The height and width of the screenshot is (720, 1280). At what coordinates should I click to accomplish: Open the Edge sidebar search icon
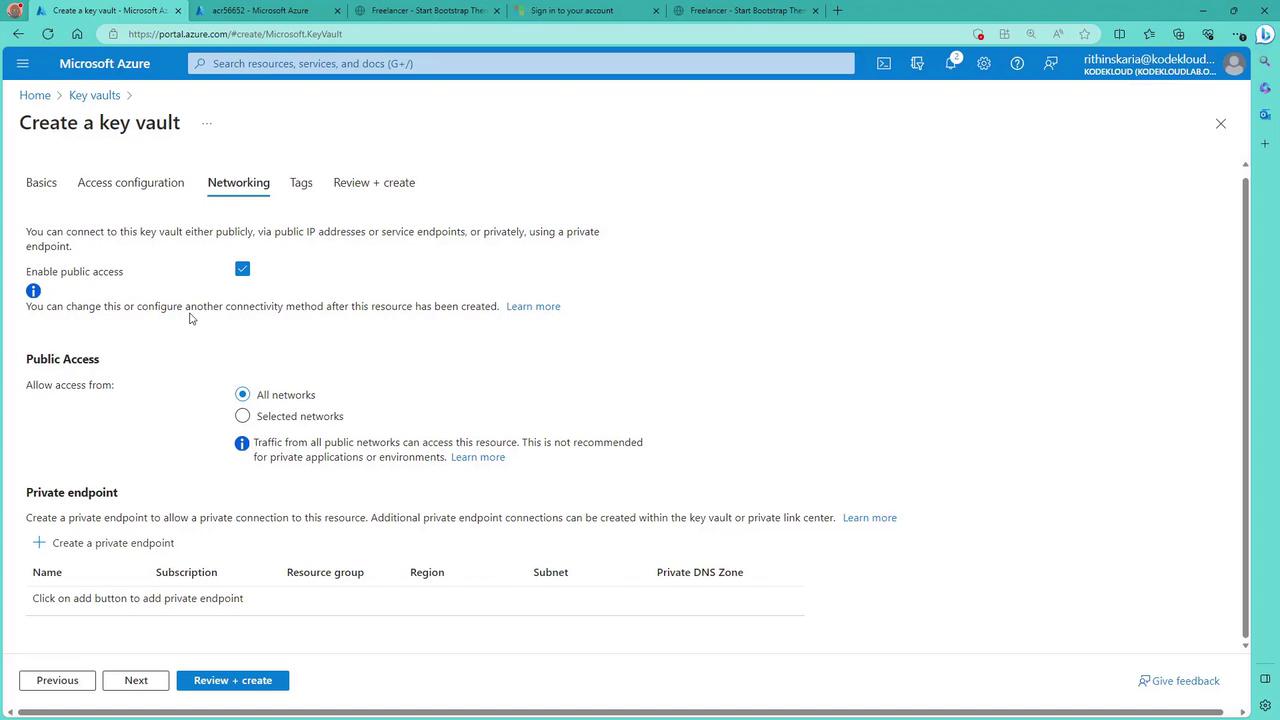(x=1265, y=63)
